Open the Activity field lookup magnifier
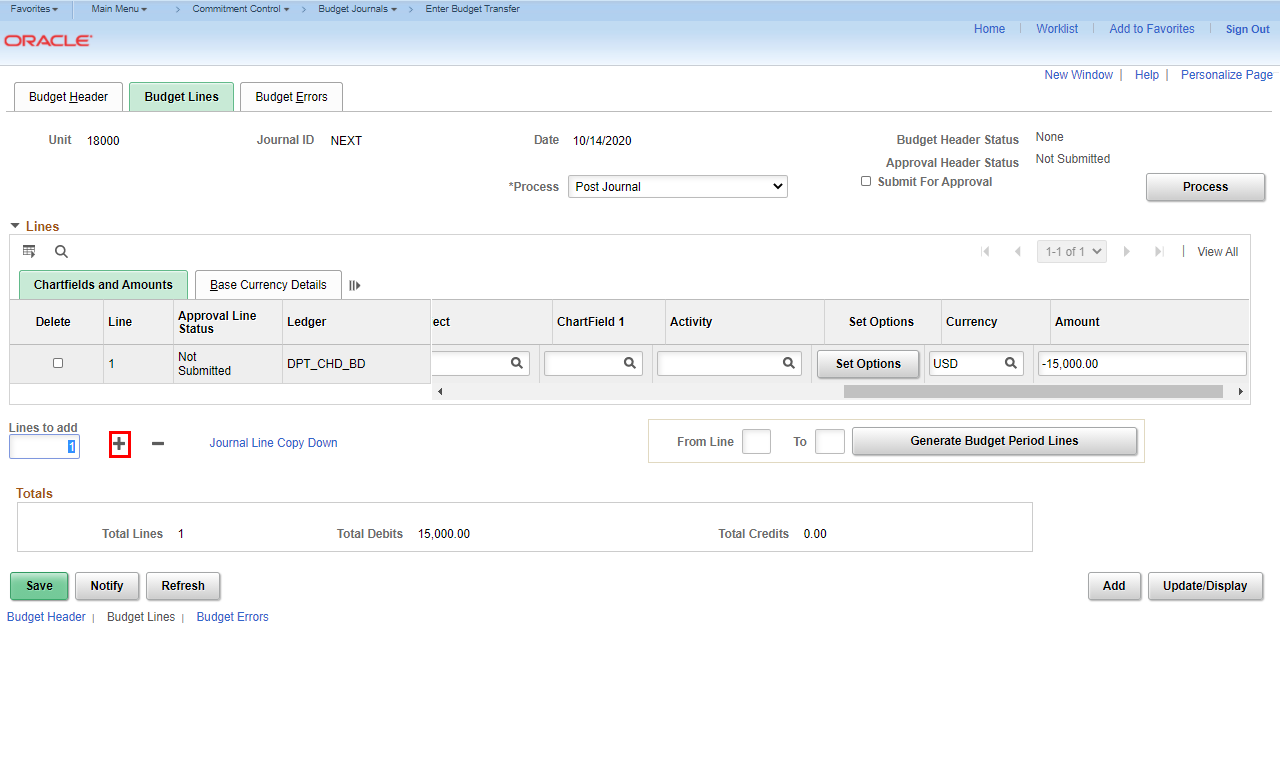 pyautogui.click(x=789, y=364)
